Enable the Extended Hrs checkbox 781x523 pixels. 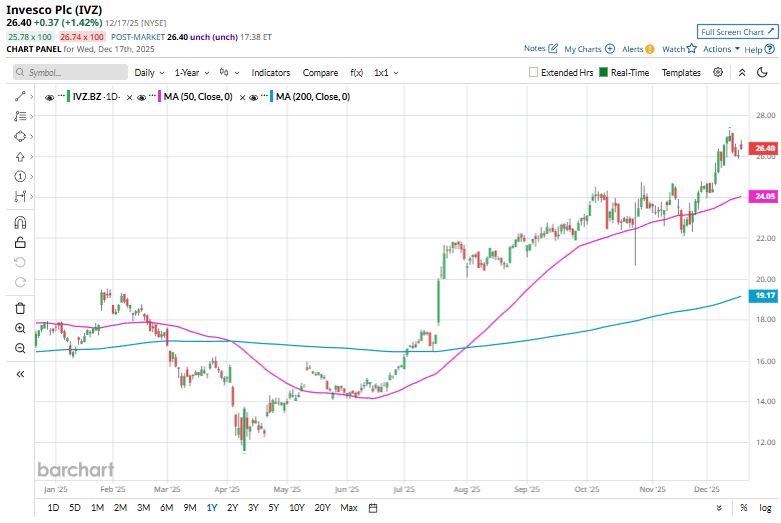pos(534,73)
